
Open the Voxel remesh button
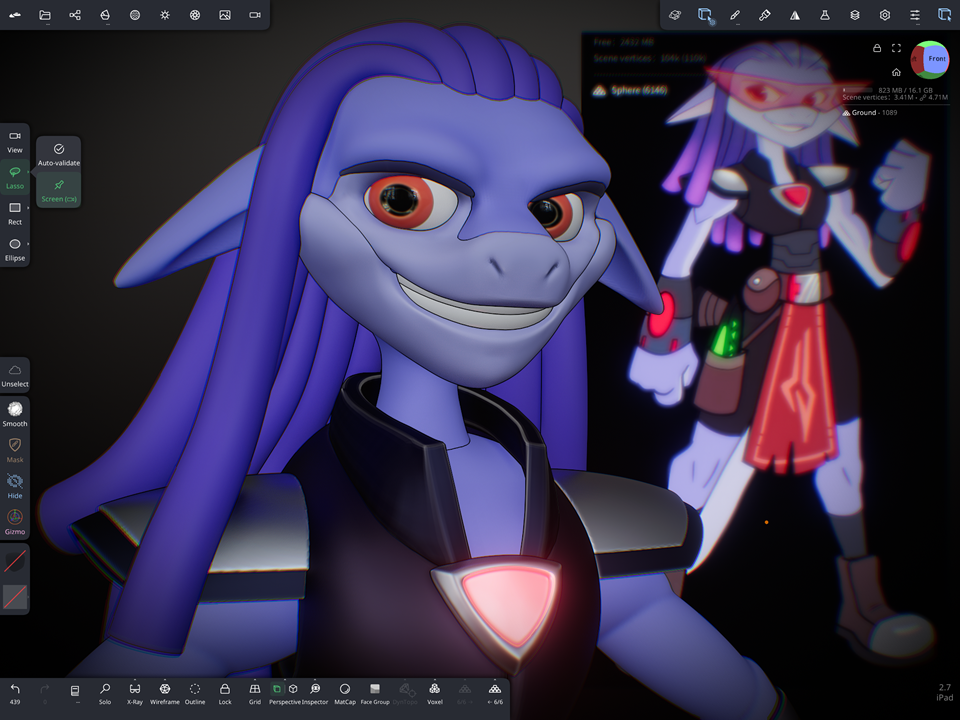(435, 694)
